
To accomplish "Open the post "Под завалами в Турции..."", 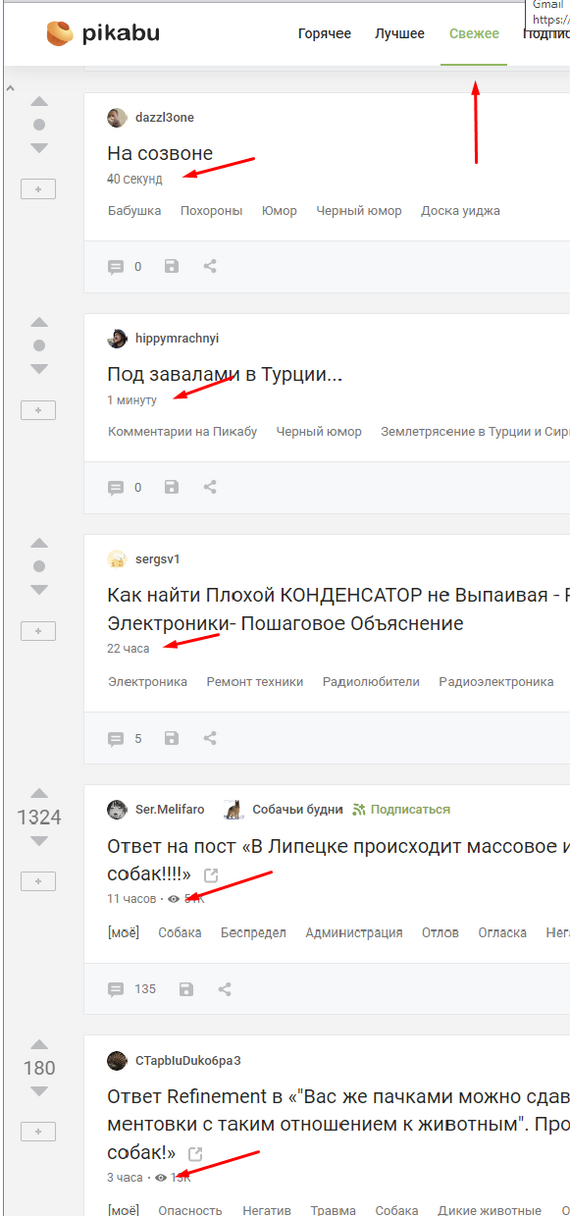I will (x=225, y=375).
